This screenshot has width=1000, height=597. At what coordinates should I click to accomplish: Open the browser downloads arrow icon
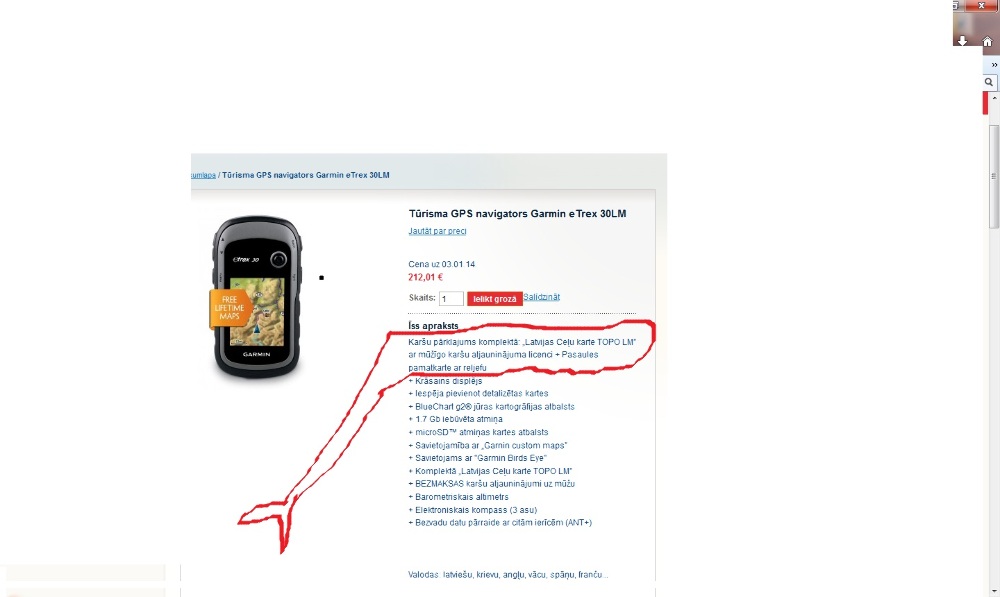(962, 41)
